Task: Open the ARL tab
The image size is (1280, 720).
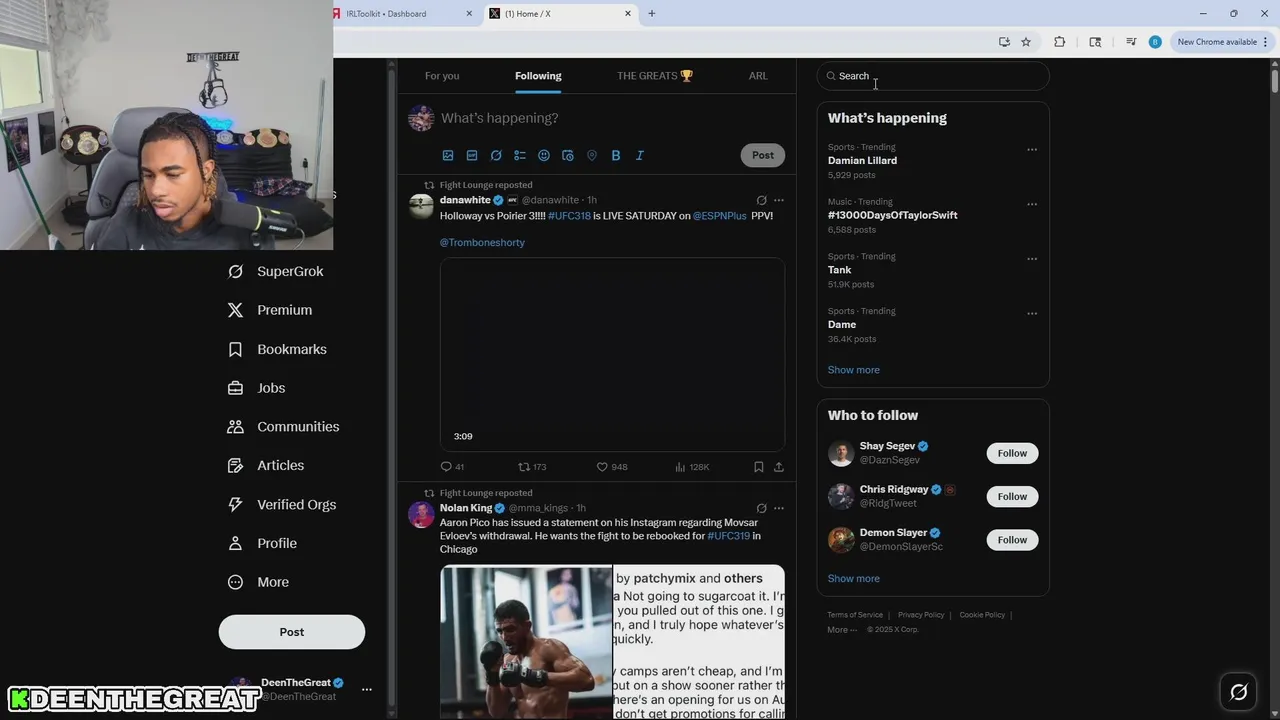Action: (x=758, y=76)
